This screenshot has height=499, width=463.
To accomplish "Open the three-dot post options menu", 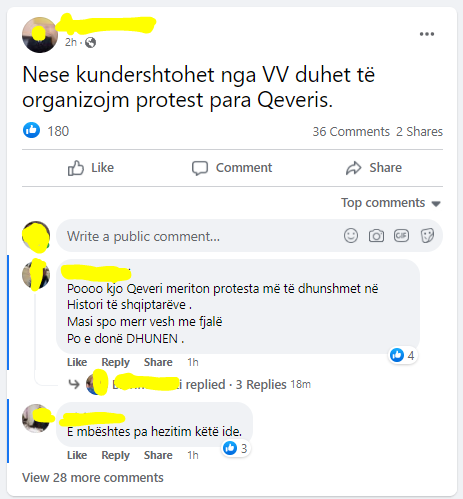I will tap(427, 34).
